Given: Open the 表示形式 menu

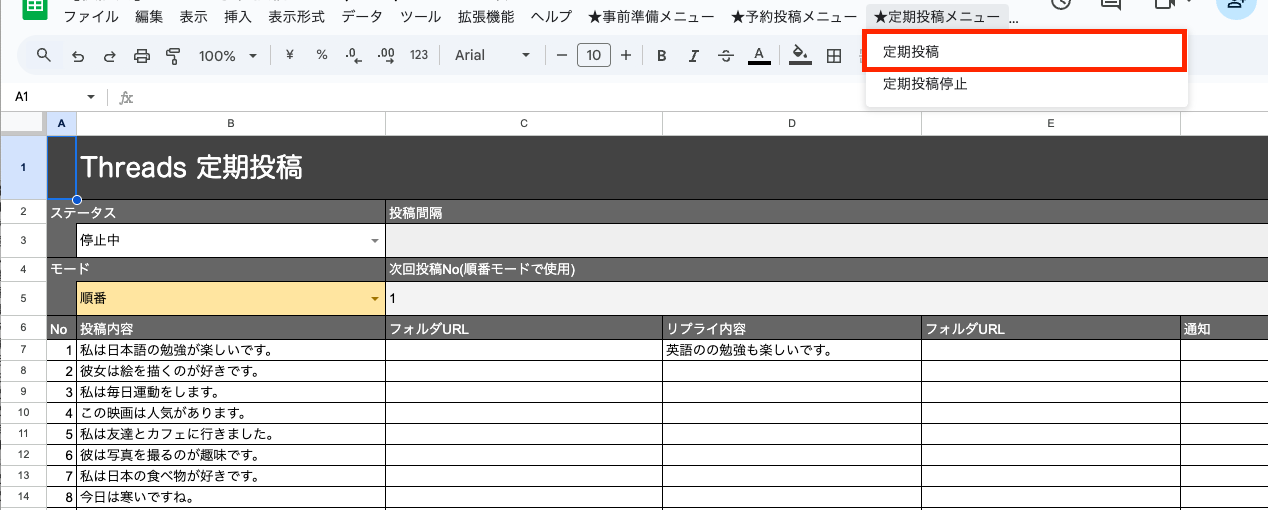Looking at the screenshot, I should [x=297, y=17].
